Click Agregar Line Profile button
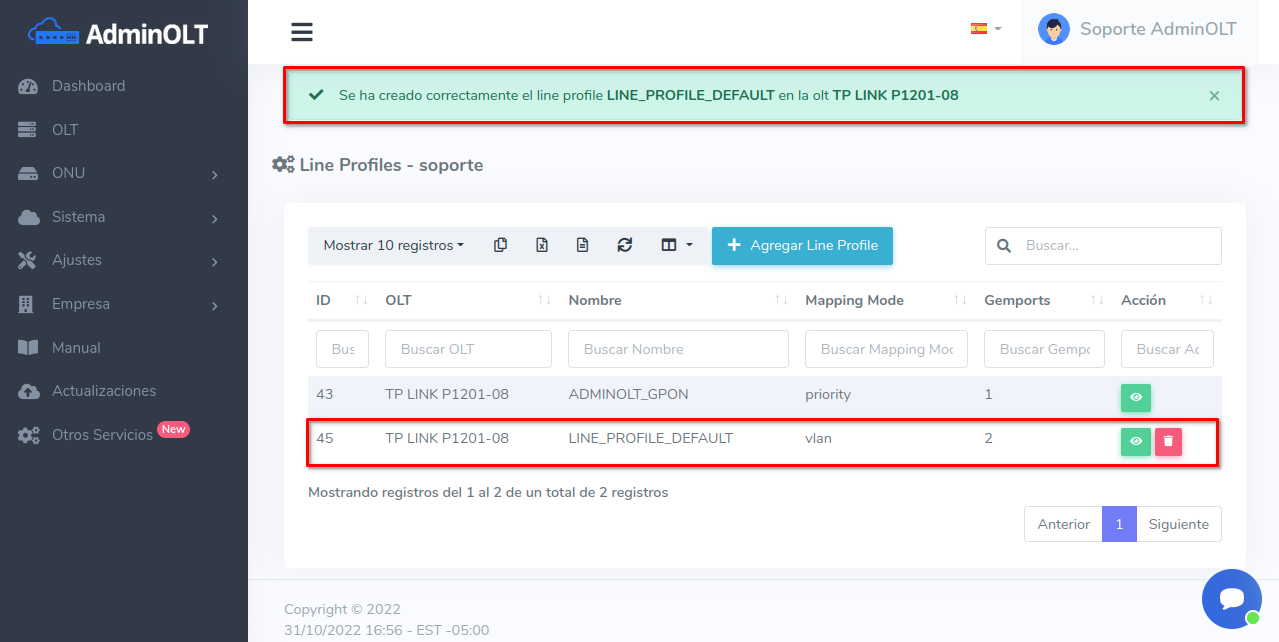Viewport: 1279px width, 642px height. click(802, 245)
